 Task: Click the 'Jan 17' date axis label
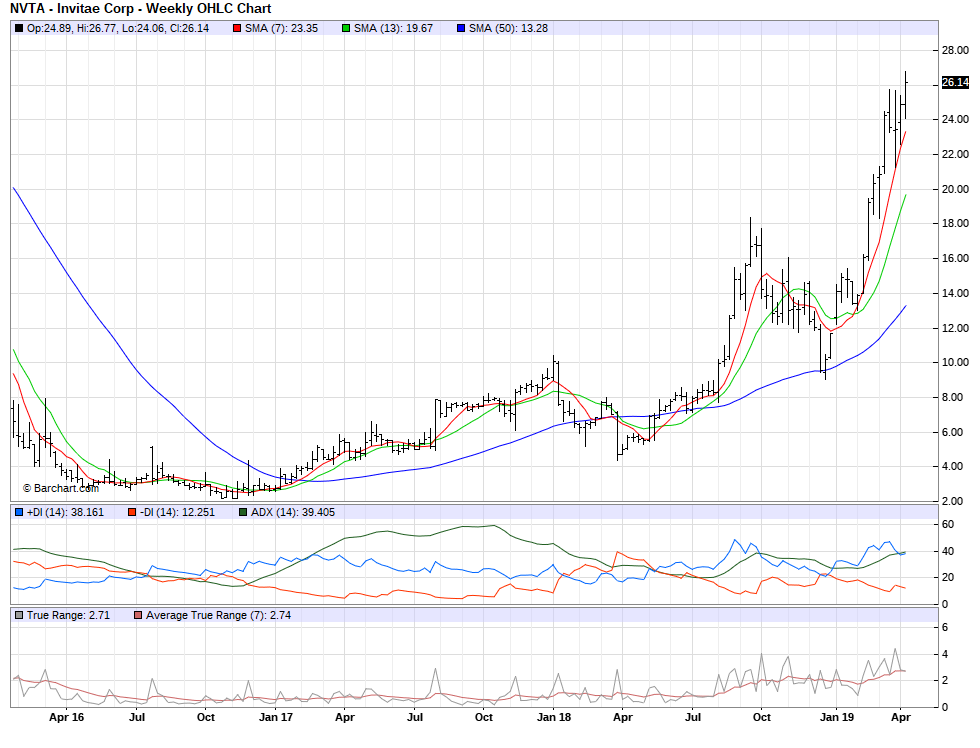pyautogui.click(x=276, y=717)
